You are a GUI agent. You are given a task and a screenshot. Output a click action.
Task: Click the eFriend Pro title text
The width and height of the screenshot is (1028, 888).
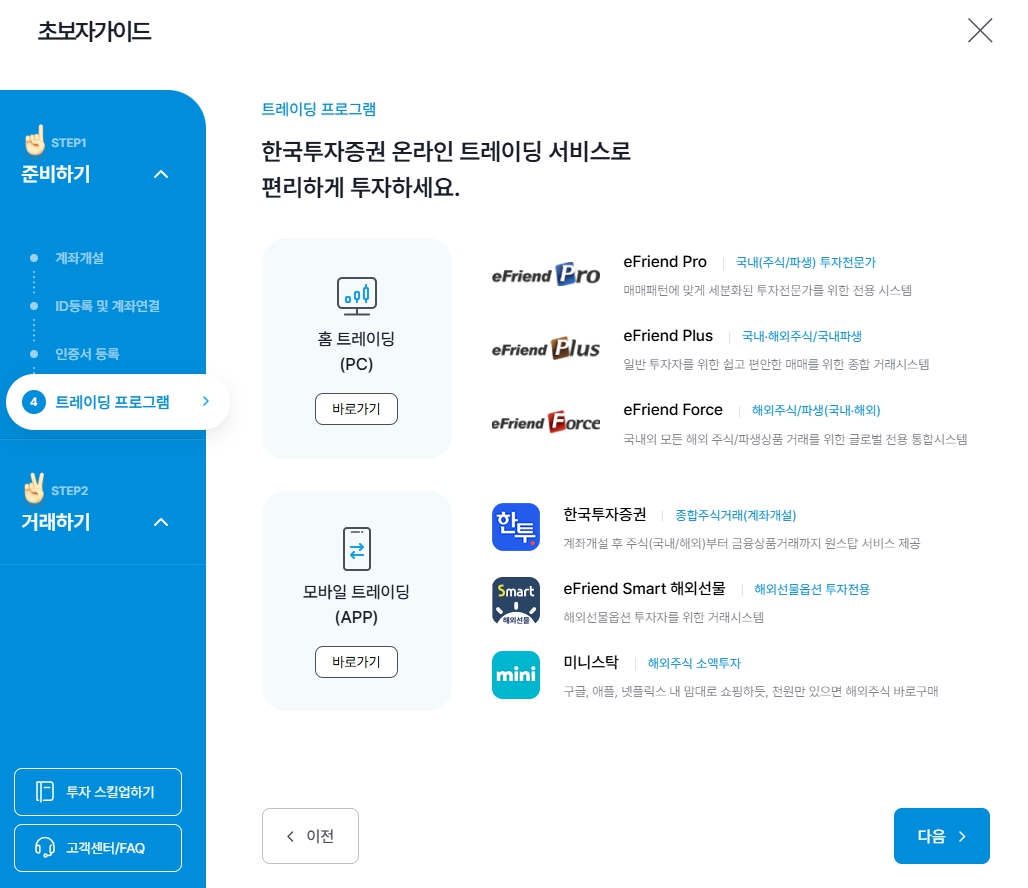pos(665,262)
